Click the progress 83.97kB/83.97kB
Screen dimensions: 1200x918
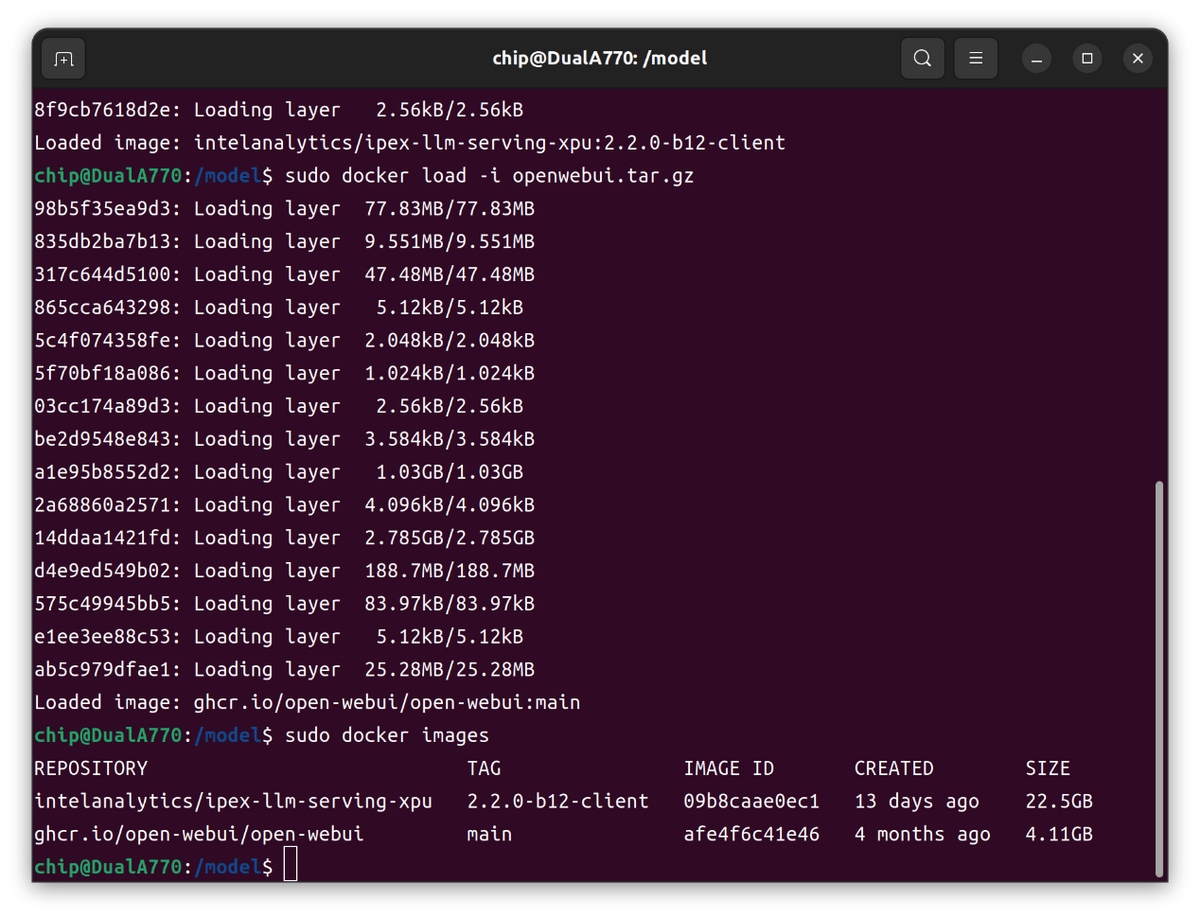pos(450,604)
